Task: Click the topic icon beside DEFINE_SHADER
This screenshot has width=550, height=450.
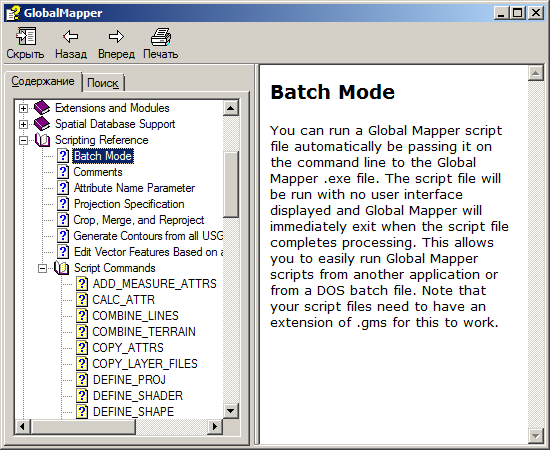Action: coord(82,396)
